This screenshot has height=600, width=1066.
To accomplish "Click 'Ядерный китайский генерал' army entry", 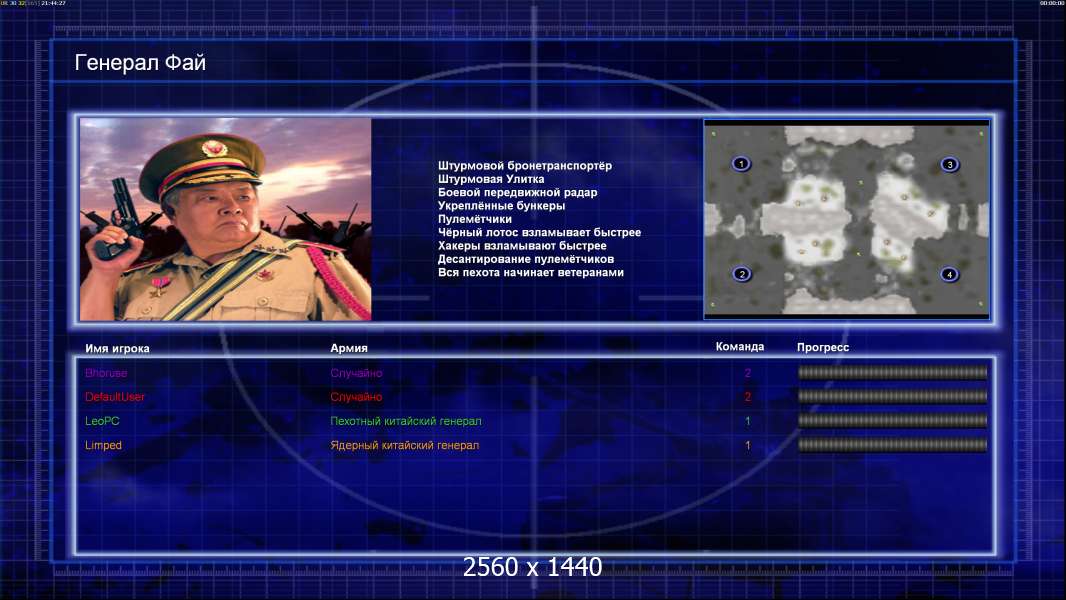I will [x=405, y=446].
